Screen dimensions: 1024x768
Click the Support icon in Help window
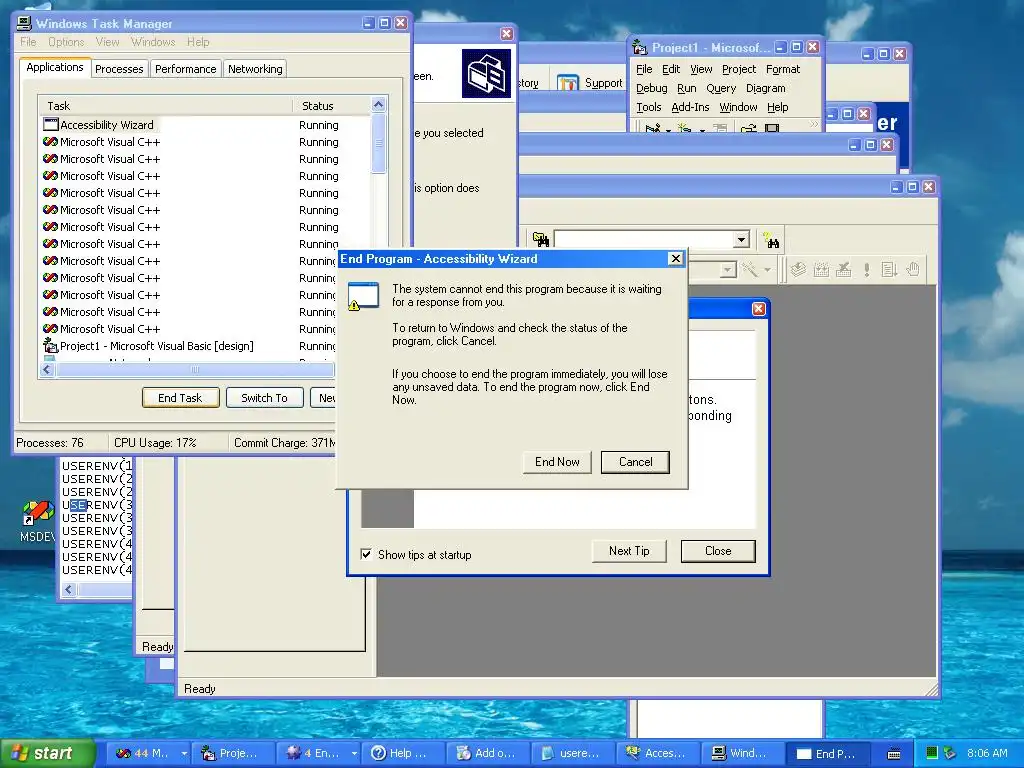568,83
